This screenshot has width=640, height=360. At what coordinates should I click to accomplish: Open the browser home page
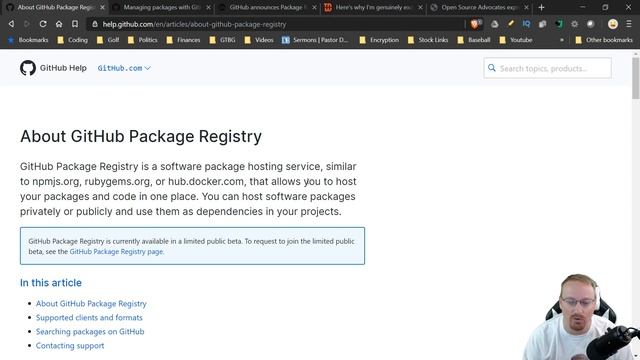[x=59, y=24]
